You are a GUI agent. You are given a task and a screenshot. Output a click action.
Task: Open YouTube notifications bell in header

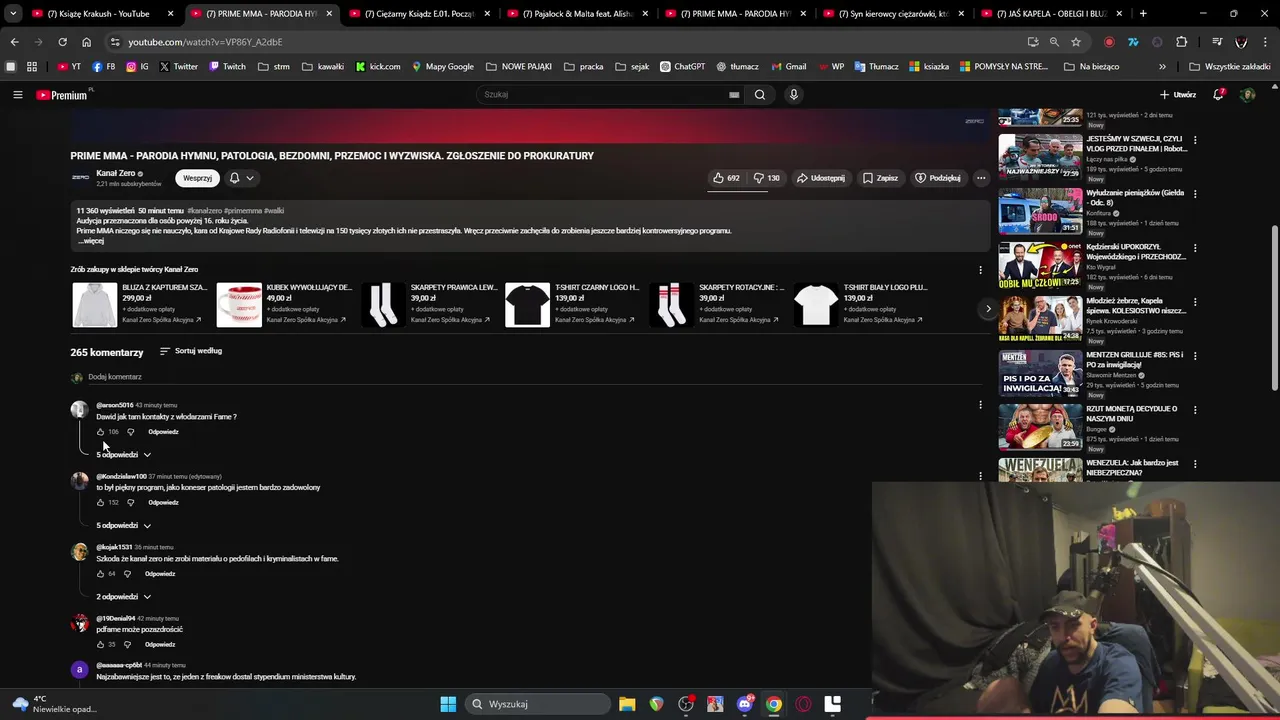coord(1219,95)
